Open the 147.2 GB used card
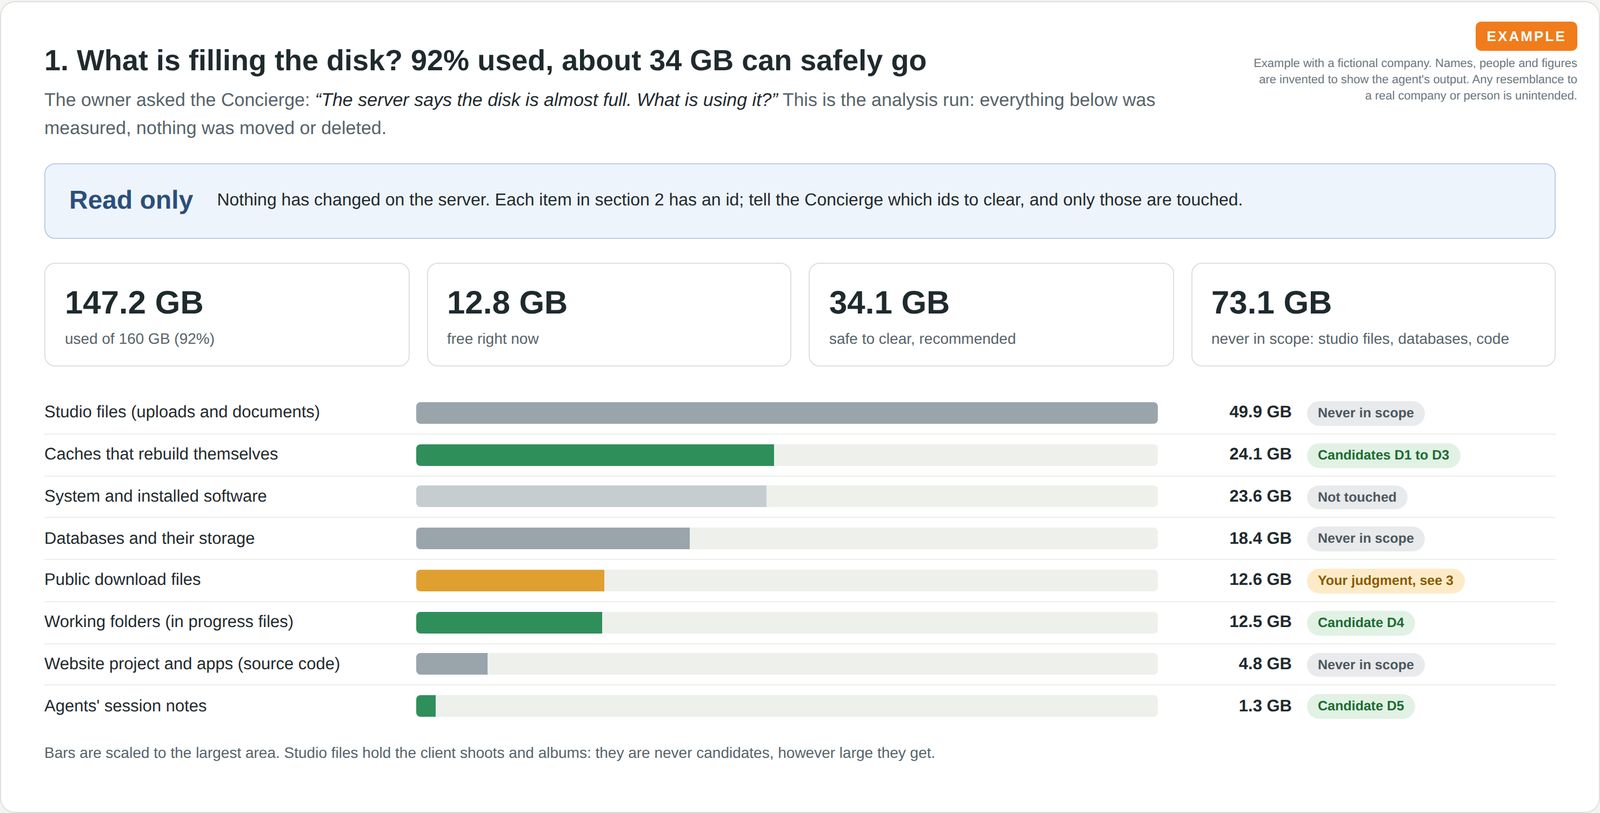This screenshot has height=813, width=1600. pos(227,315)
